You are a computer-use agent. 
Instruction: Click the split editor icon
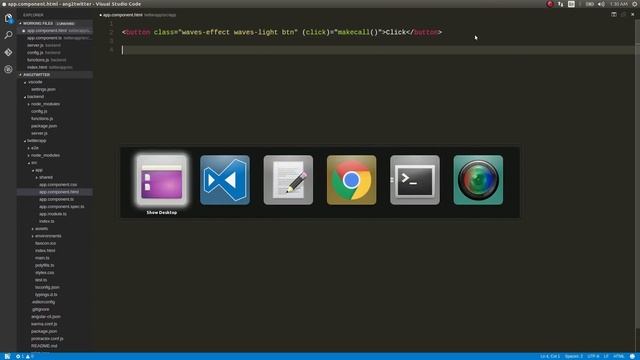[x=614, y=14]
